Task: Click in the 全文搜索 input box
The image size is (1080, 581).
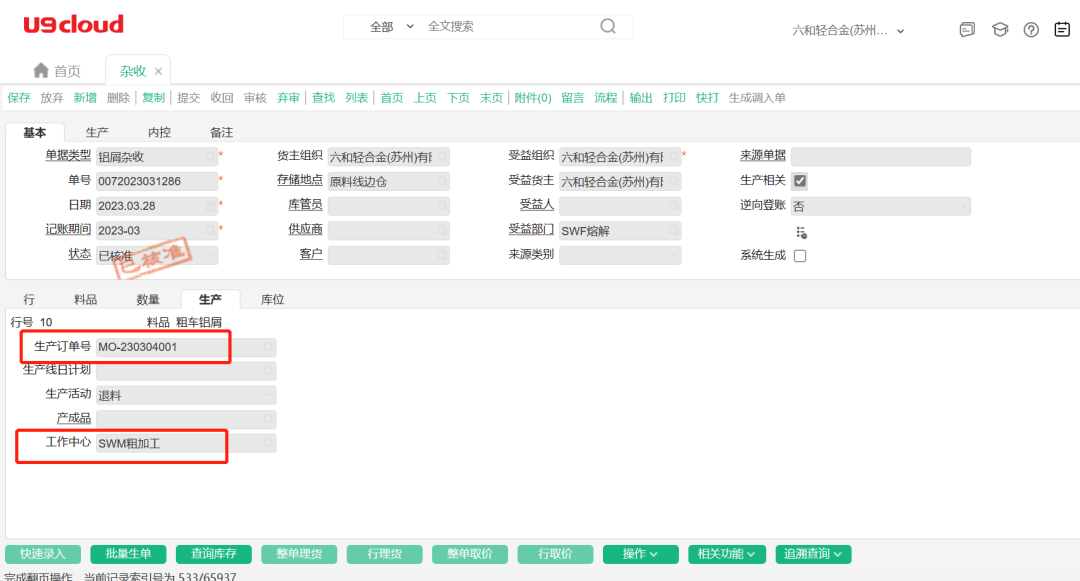Action: click(510, 26)
